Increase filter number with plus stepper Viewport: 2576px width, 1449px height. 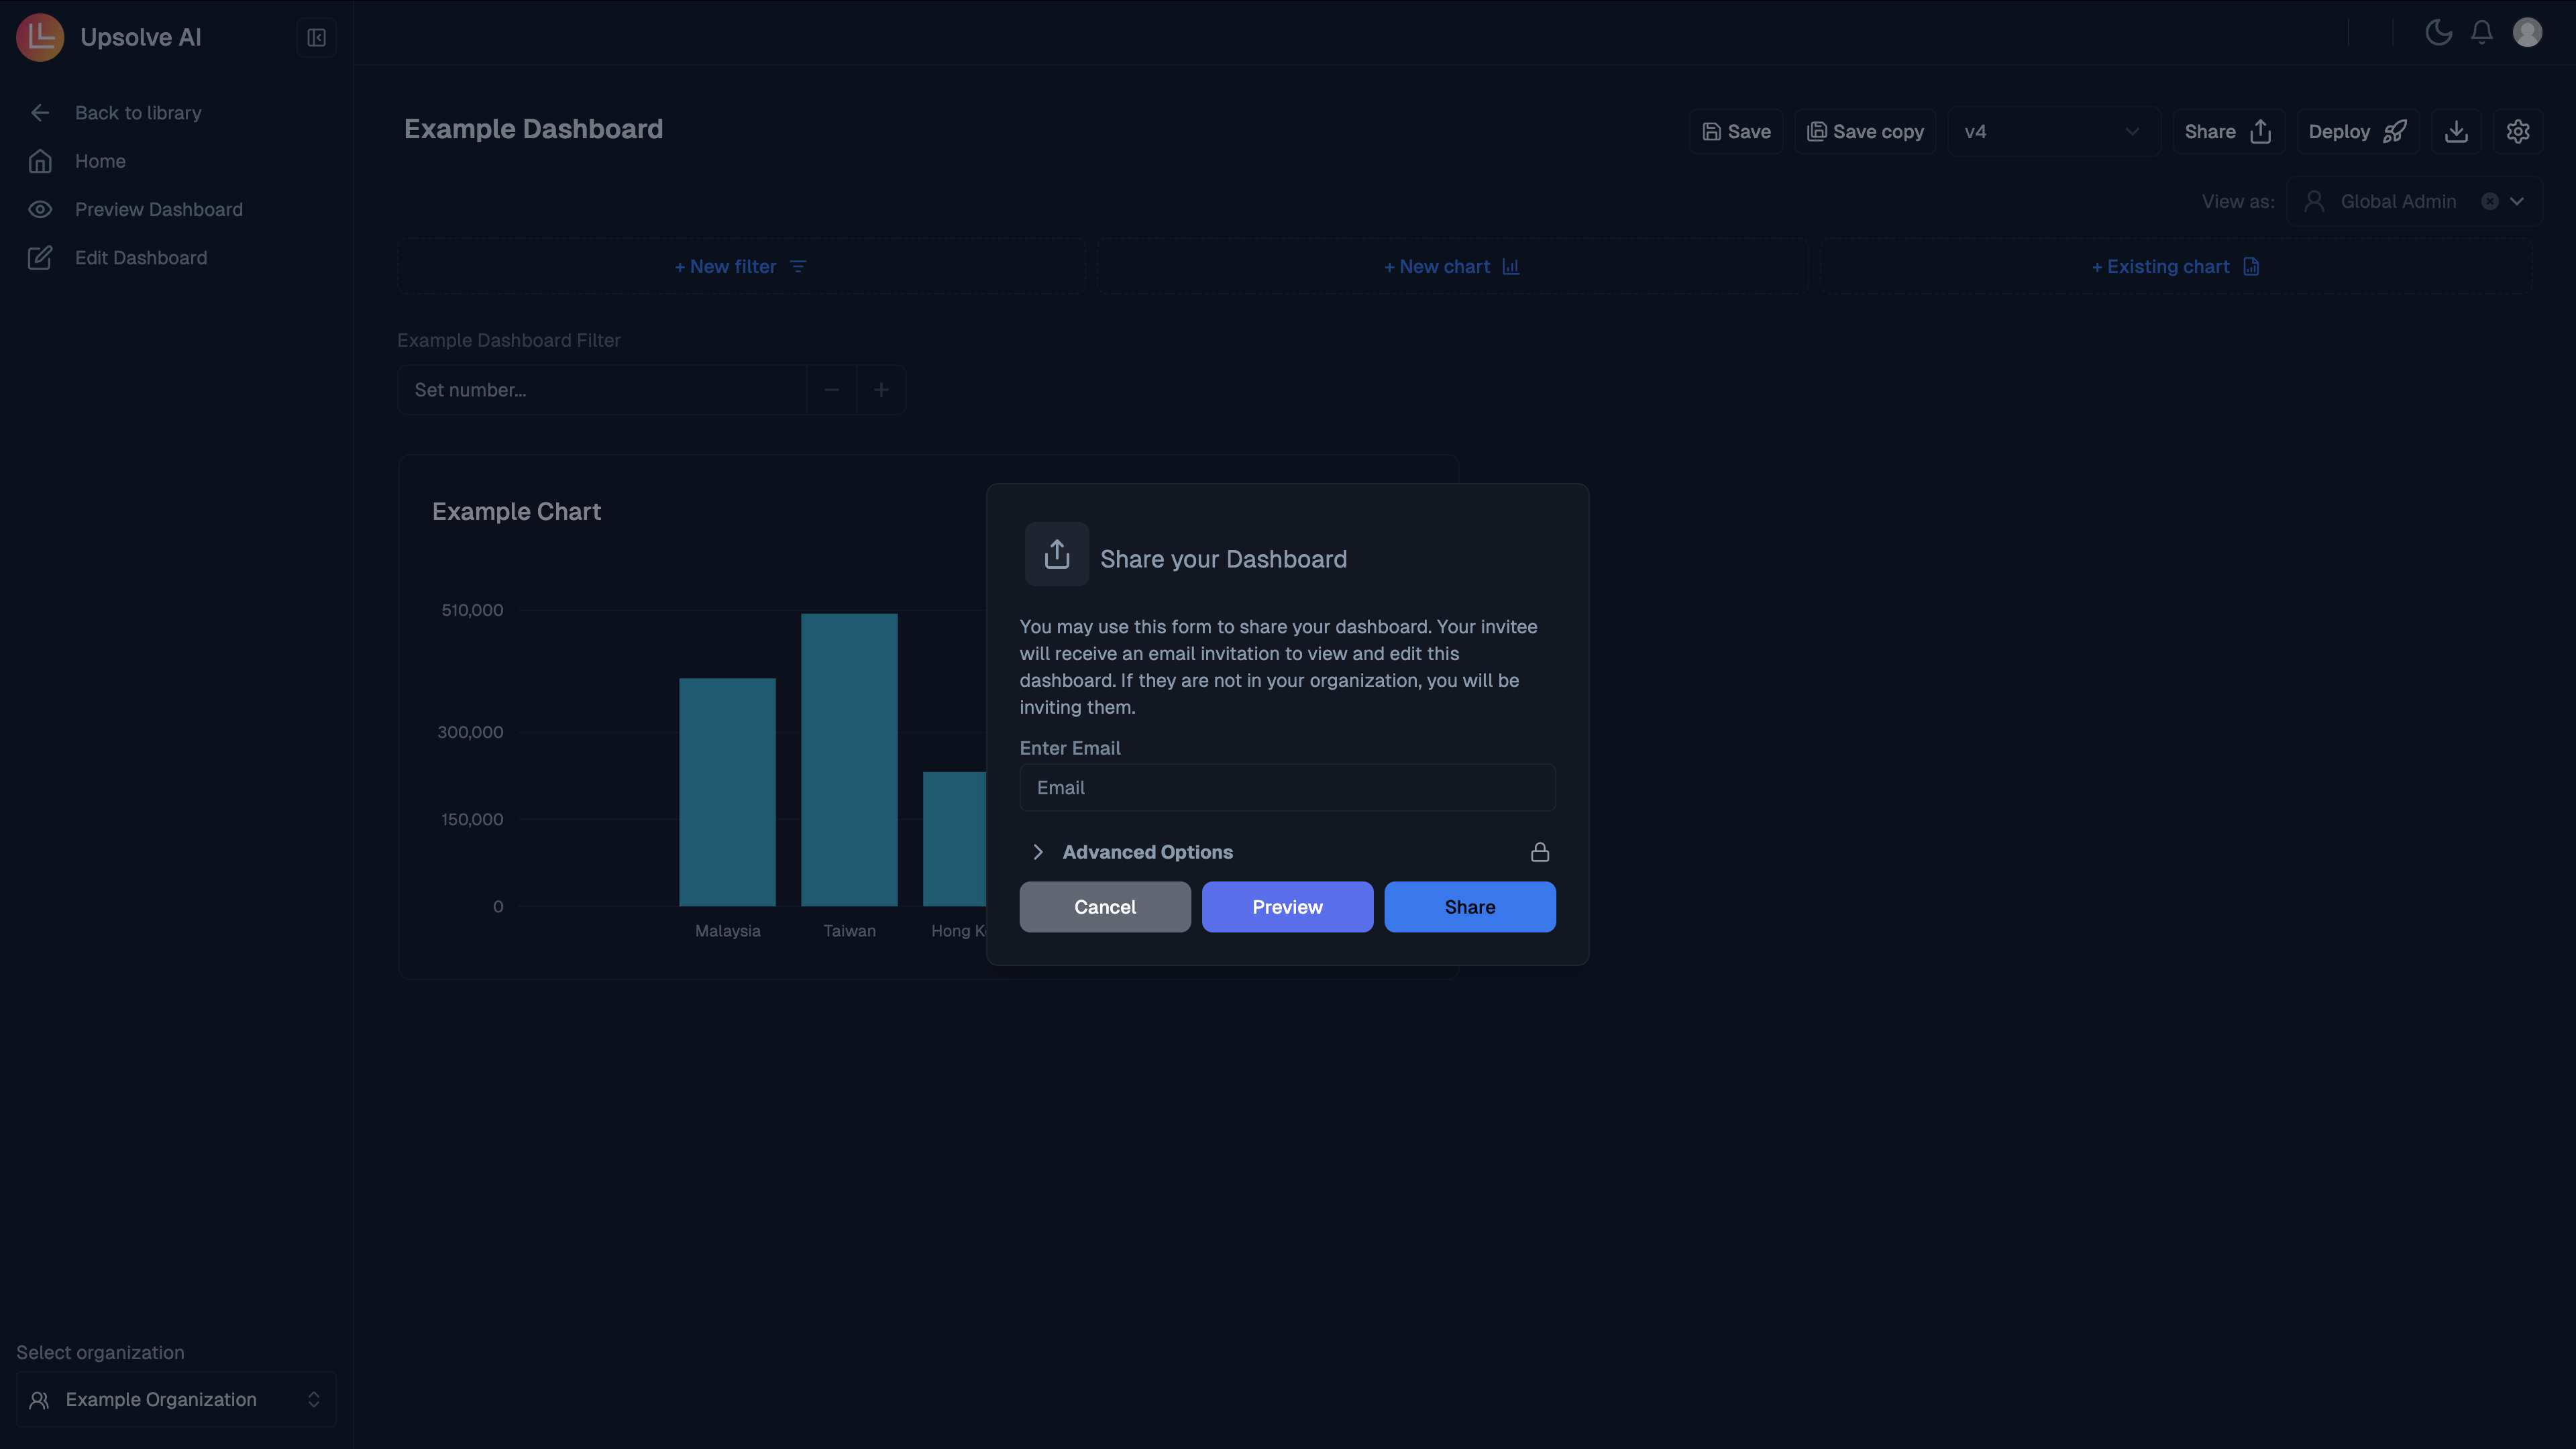click(x=881, y=390)
